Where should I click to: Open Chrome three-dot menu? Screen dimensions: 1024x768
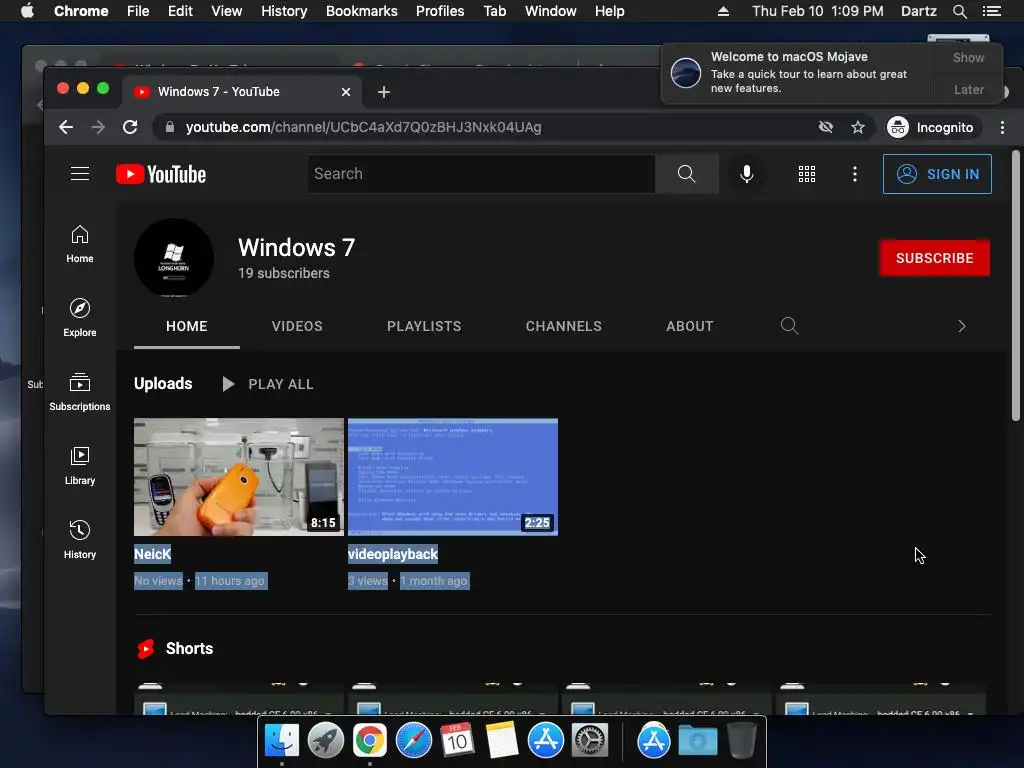click(x=1002, y=127)
